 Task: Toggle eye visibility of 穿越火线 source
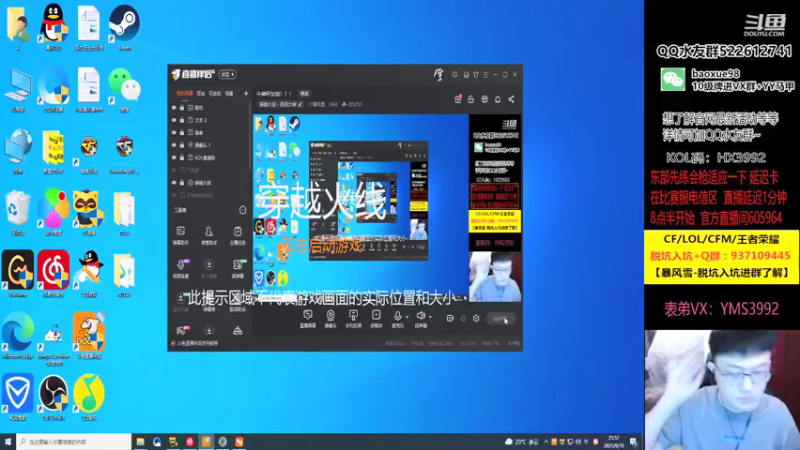tap(174, 182)
